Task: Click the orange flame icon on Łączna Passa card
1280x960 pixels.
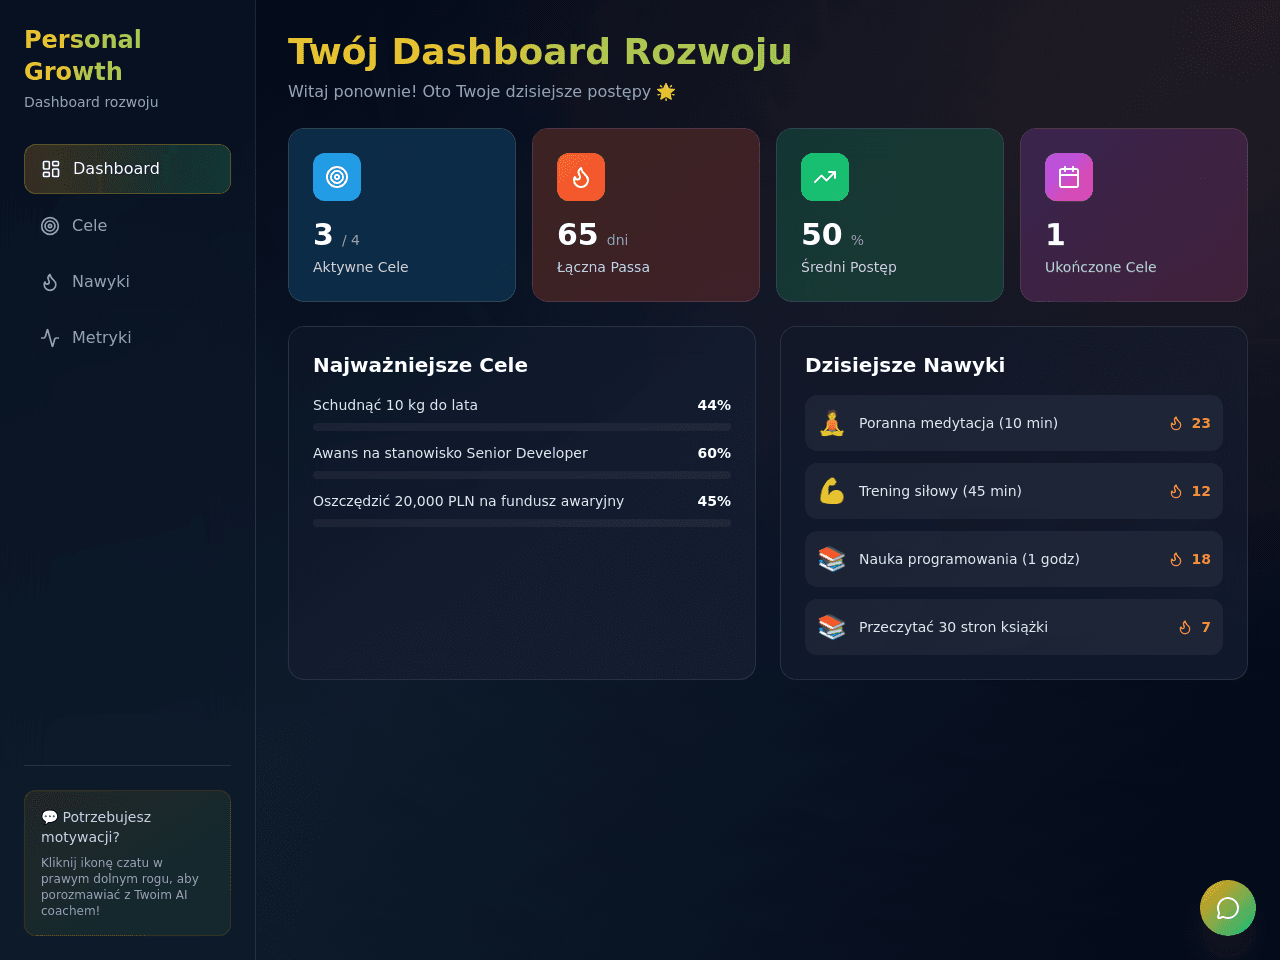Action: [581, 177]
